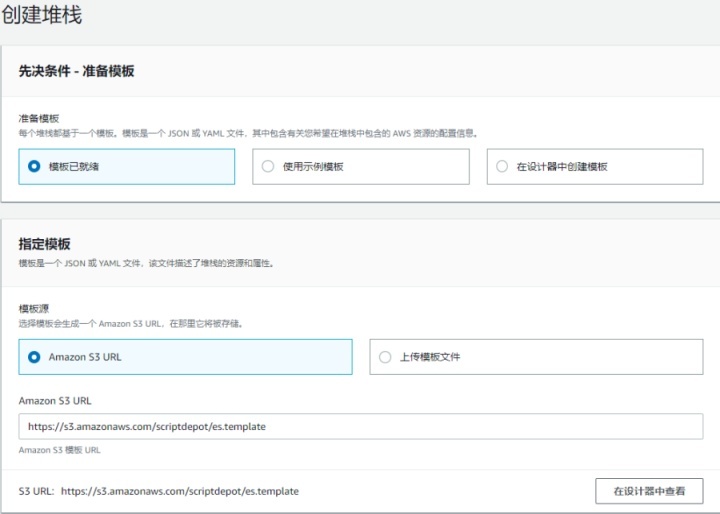The height and width of the screenshot is (514, 720).
Task: Click description about JSON 或 YAML 文件 under 准备模板
Action: click(248, 133)
